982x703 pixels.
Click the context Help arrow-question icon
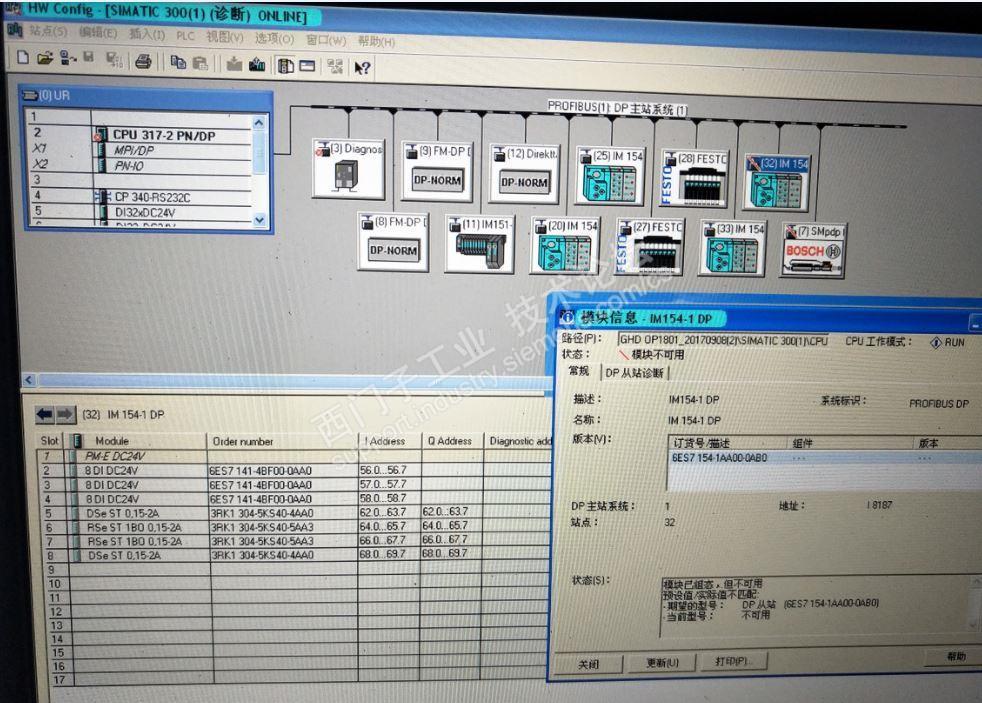pos(363,68)
